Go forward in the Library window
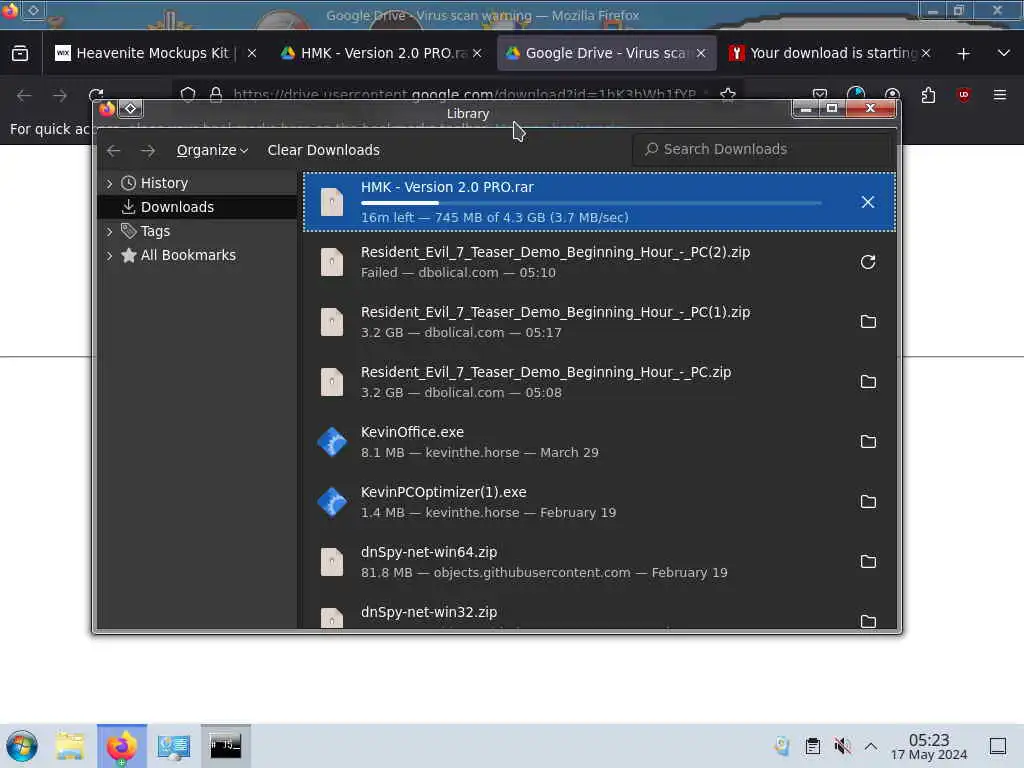The image size is (1024, 768). [148, 150]
